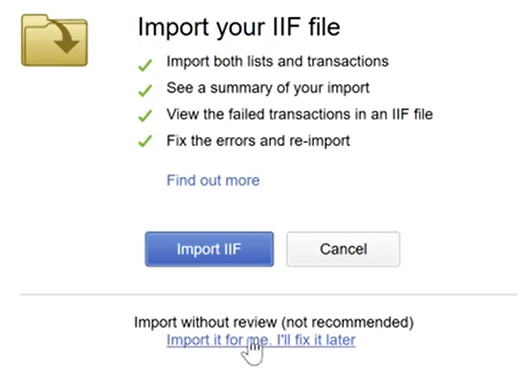Click View the failed transactions in an IIF file text

coord(300,114)
